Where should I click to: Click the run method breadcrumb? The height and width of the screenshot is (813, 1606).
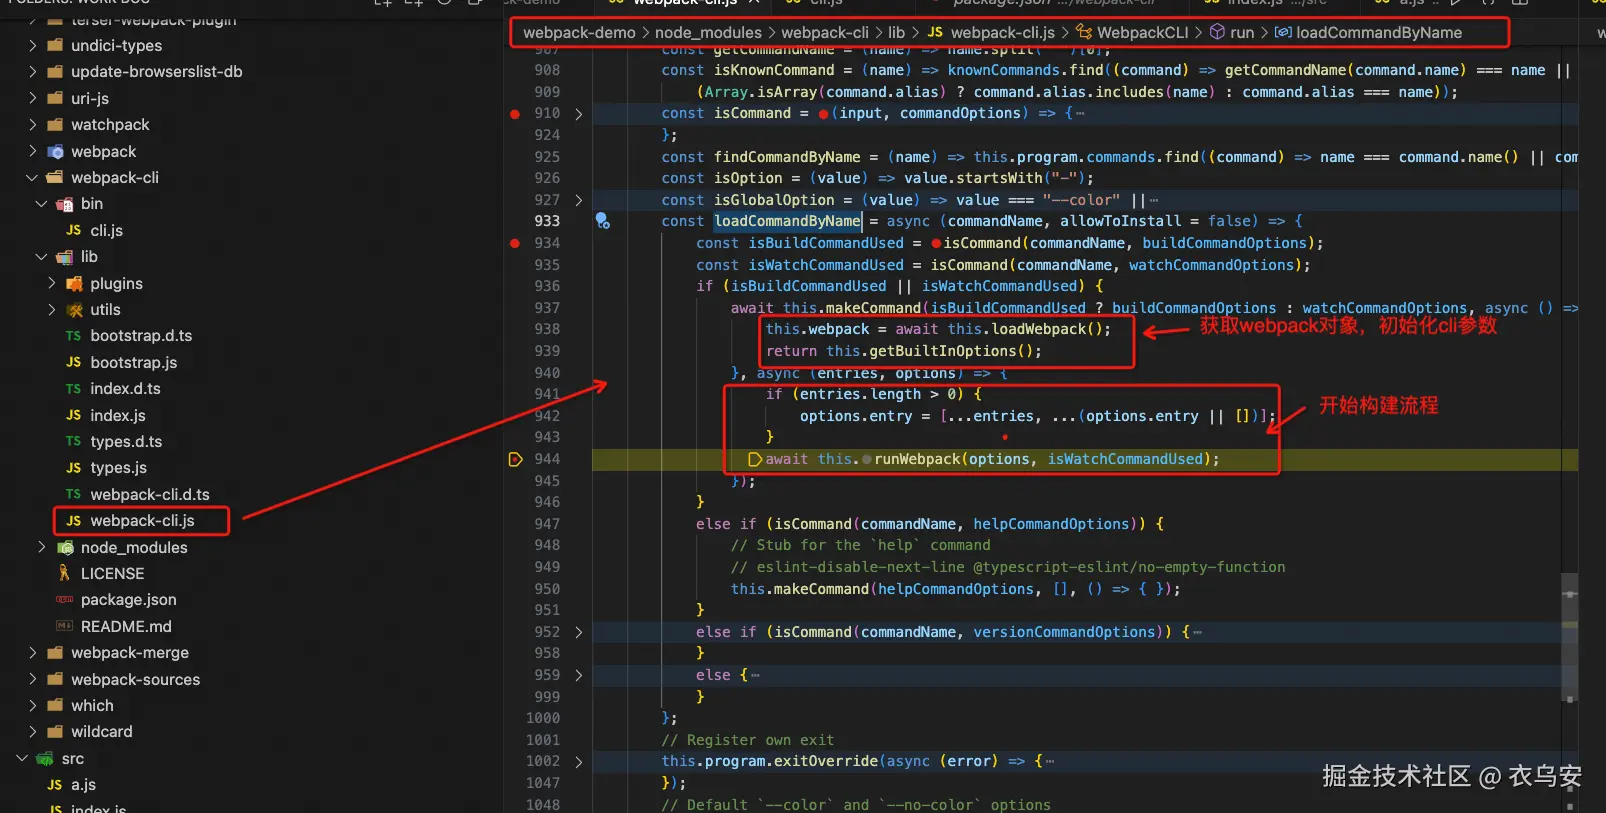[x=1242, y=33]
